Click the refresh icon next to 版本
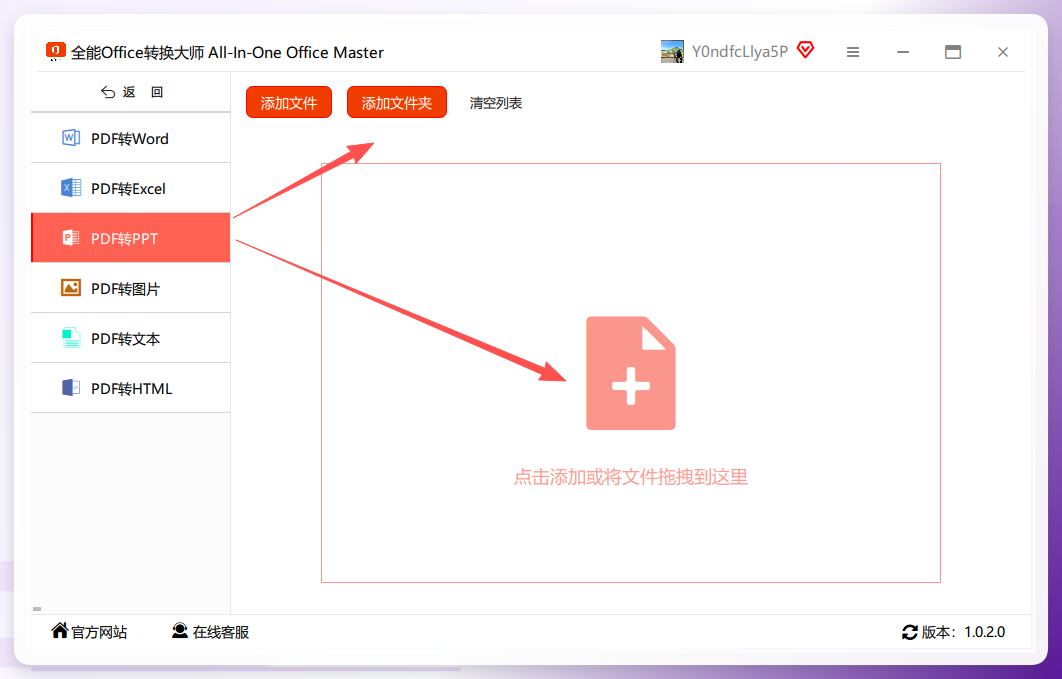Image resolution: width=1062 pixels, height=679 pixels. click(x=910, y=632)
